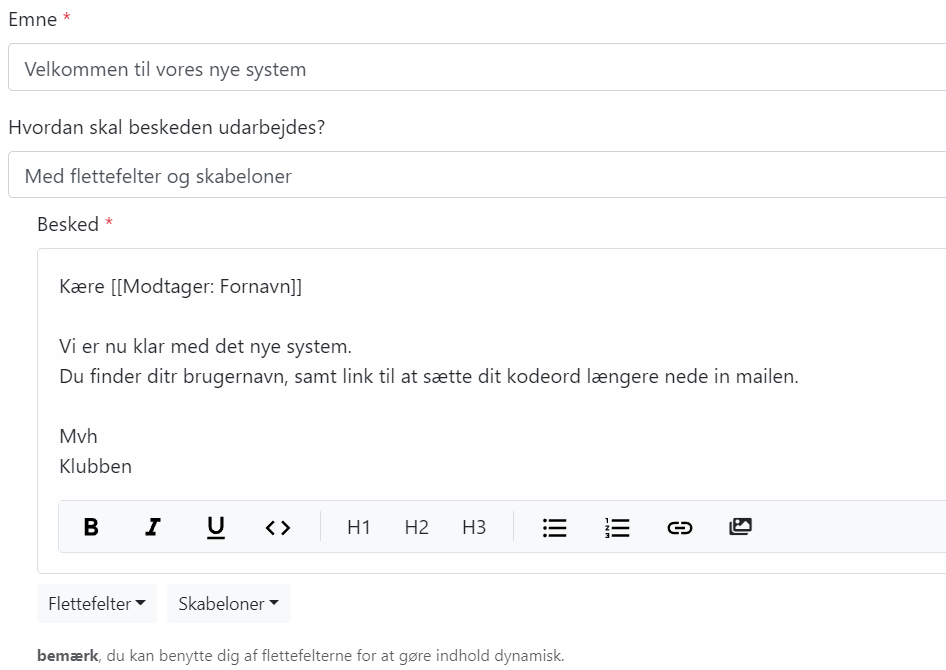
Task: Open the Flettefelter dropdown
Action: click(x=97, y=604)
